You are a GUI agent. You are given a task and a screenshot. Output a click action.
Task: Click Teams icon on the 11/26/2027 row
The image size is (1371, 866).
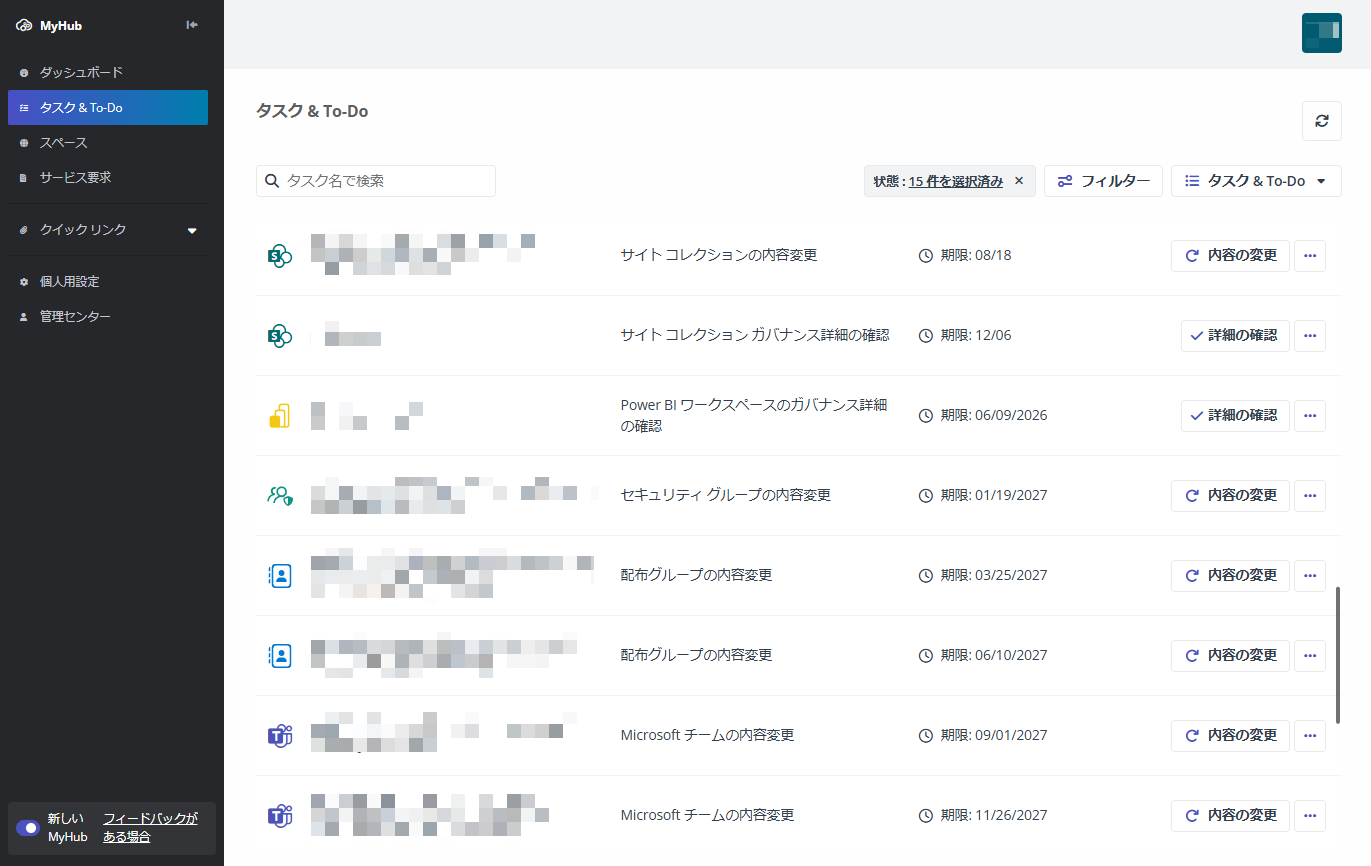[279, 816]
